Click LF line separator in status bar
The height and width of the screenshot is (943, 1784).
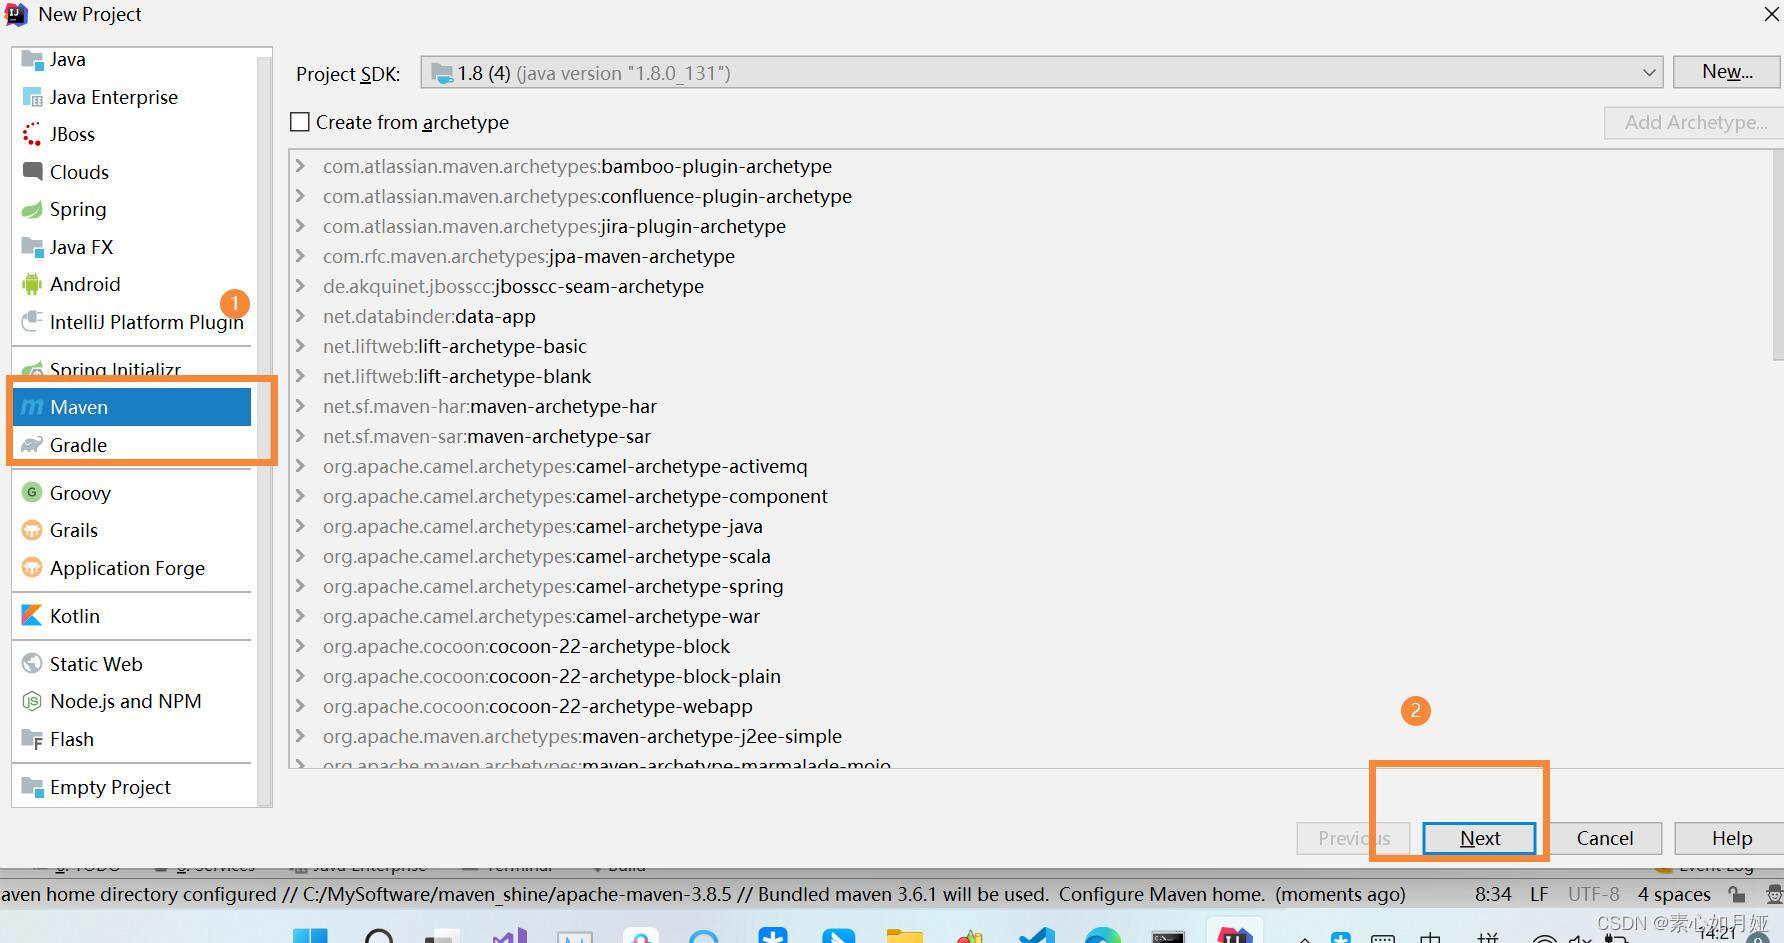1539,894
